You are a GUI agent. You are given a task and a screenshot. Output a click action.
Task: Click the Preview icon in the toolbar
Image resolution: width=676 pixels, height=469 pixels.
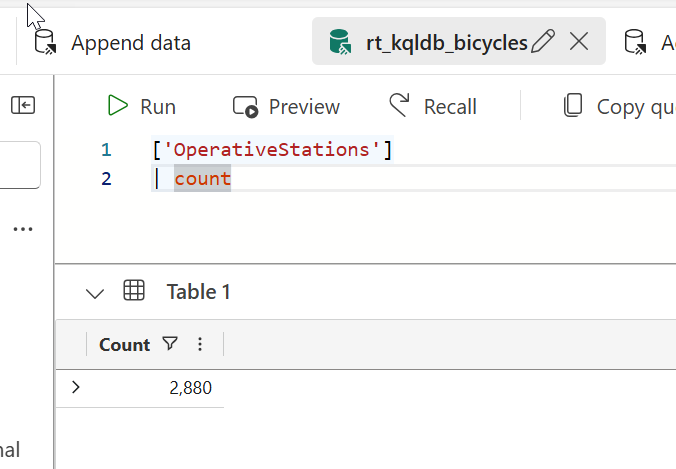tap(246, 106)
